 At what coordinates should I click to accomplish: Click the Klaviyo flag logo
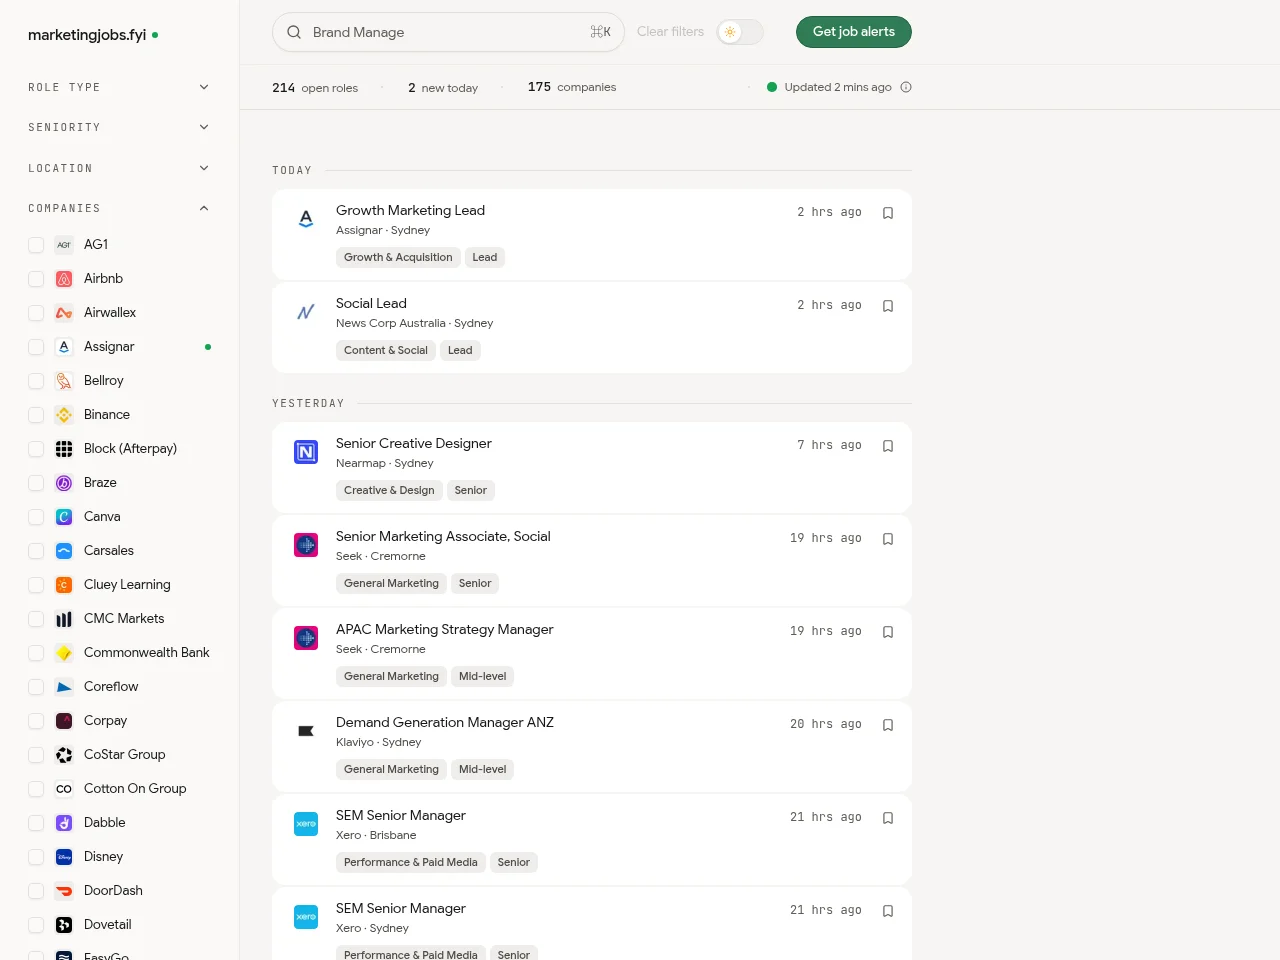click(306, 731)
